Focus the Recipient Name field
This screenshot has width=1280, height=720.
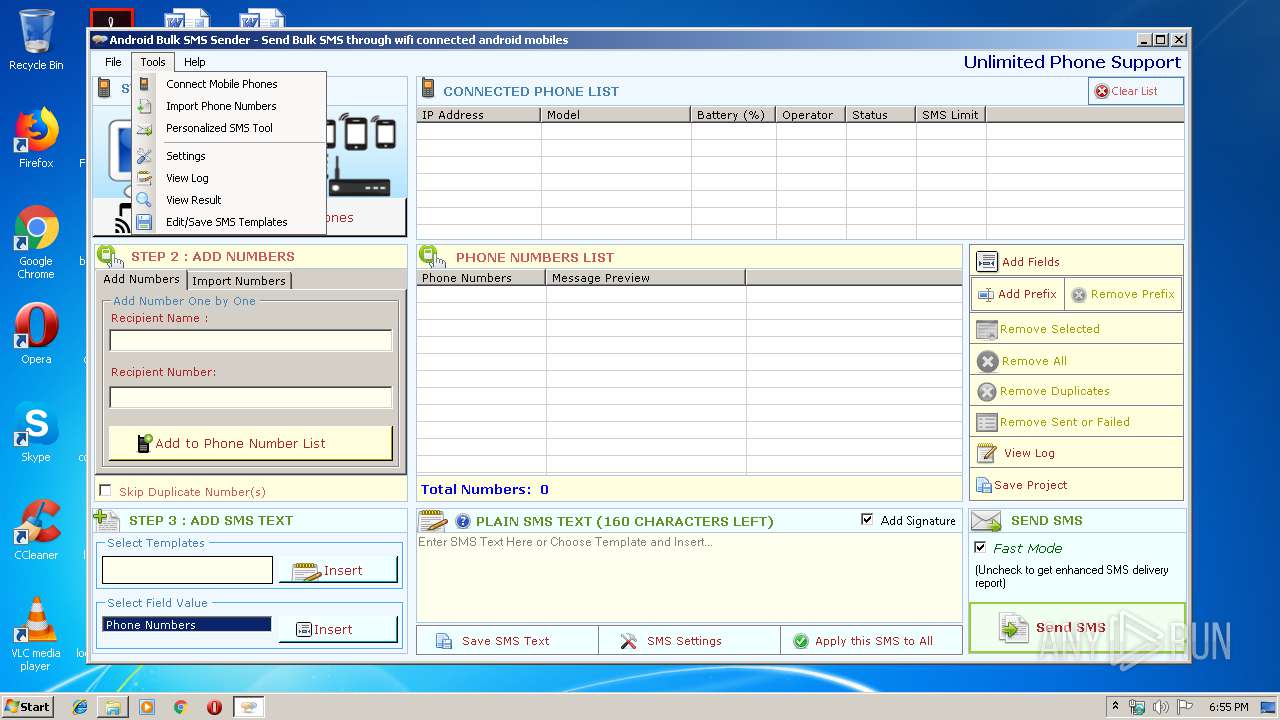(250, 341)
